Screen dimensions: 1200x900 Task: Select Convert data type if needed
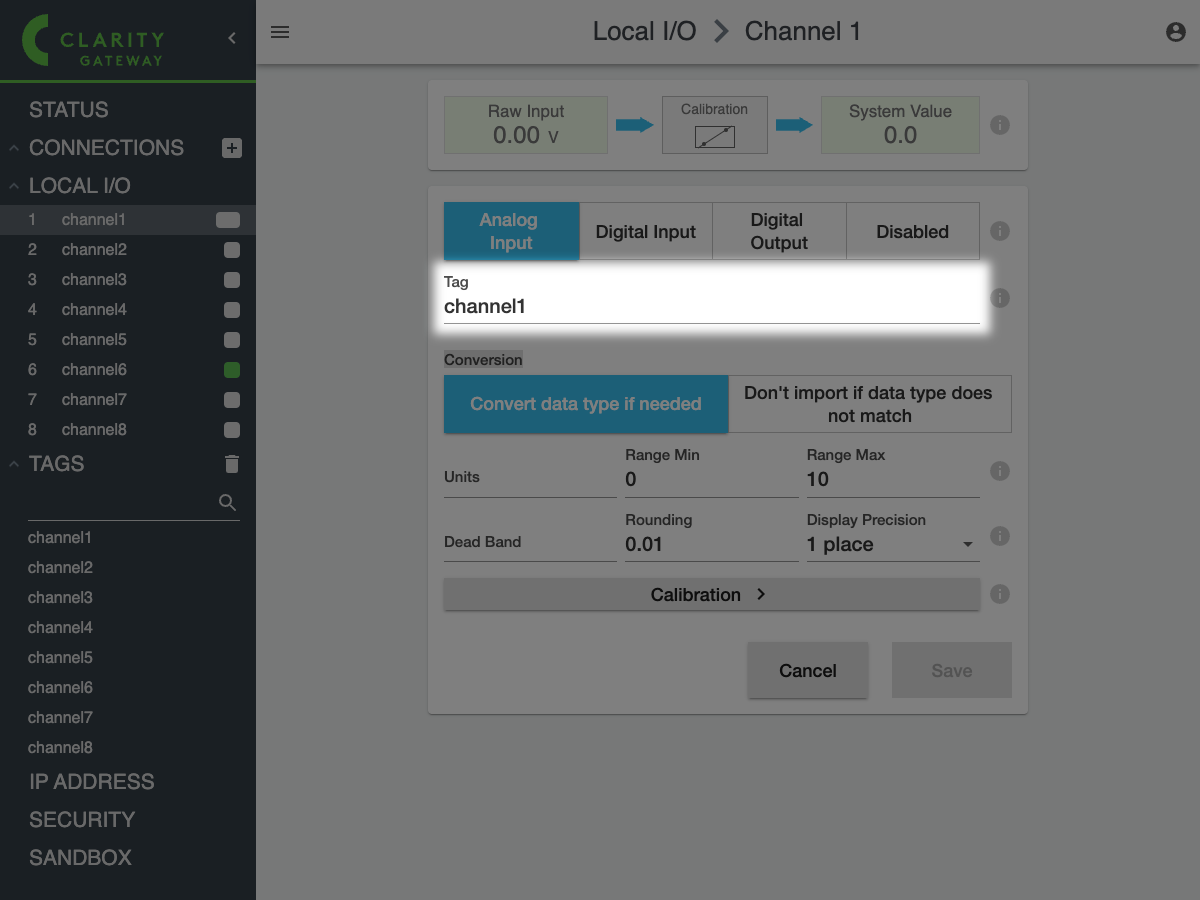point(586,404)
